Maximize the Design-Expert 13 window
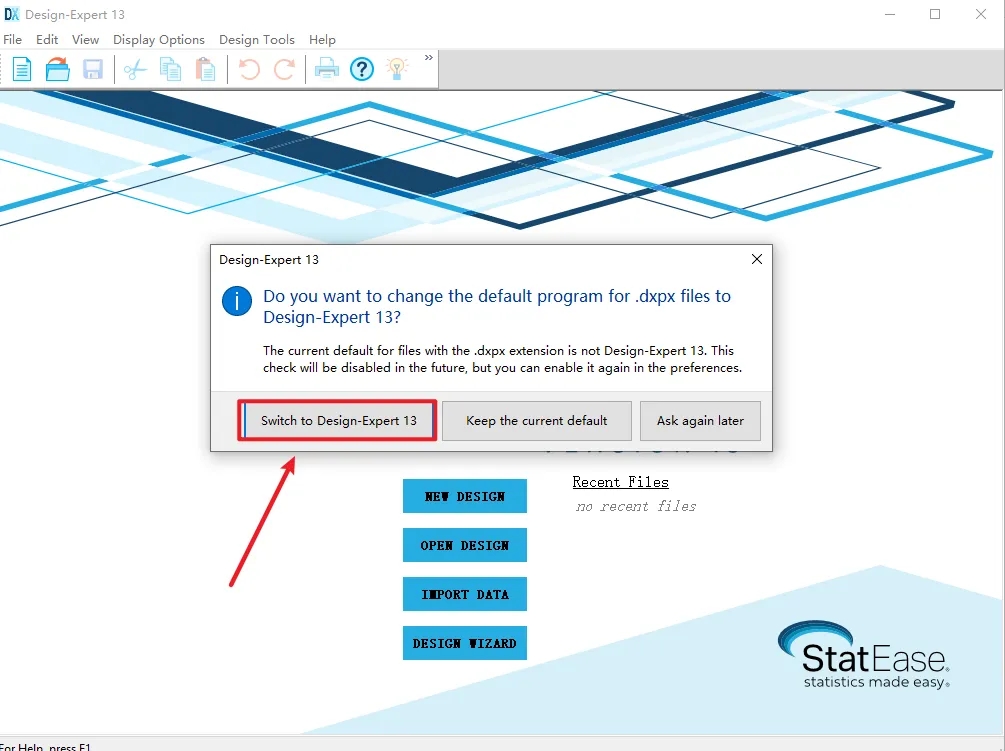Viewport: 1005px width, 751px height. (x=935, y=14)
